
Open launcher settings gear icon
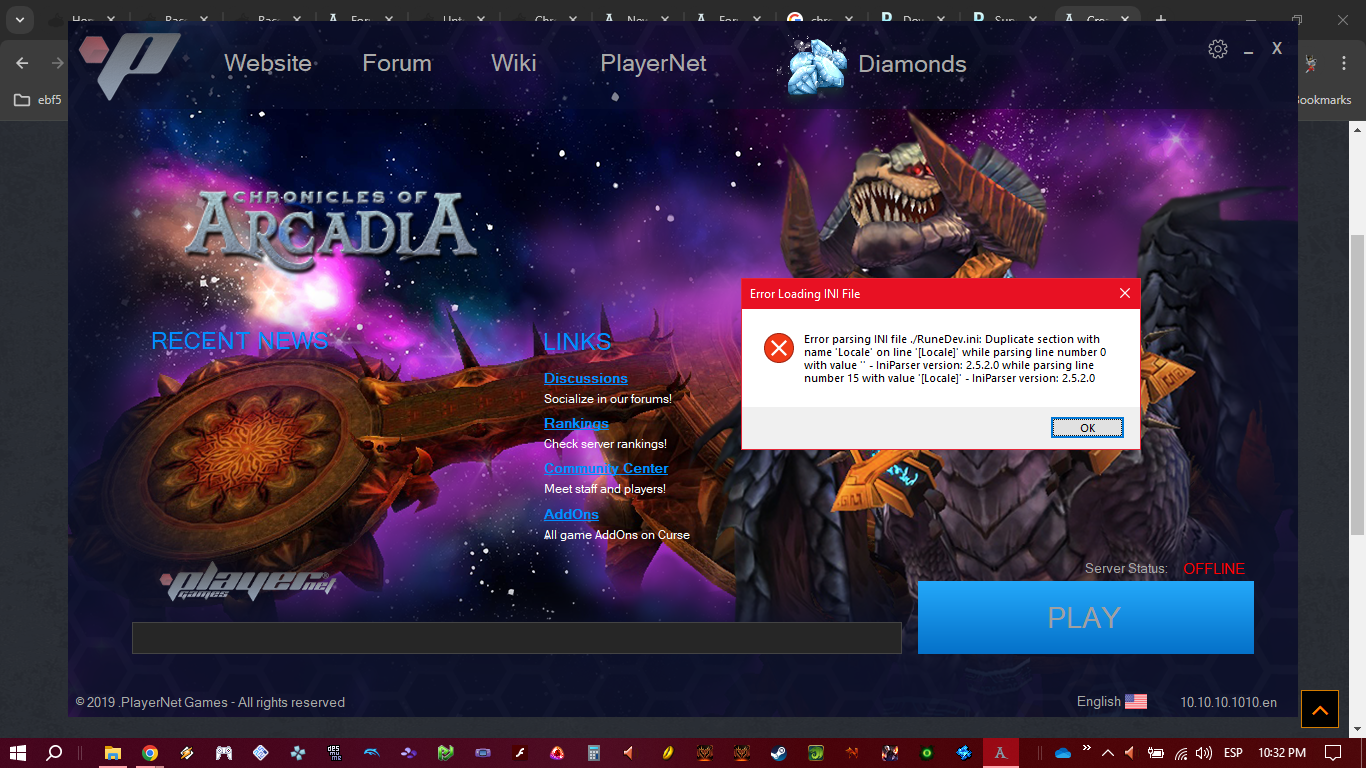click(x=1217, y=49)
